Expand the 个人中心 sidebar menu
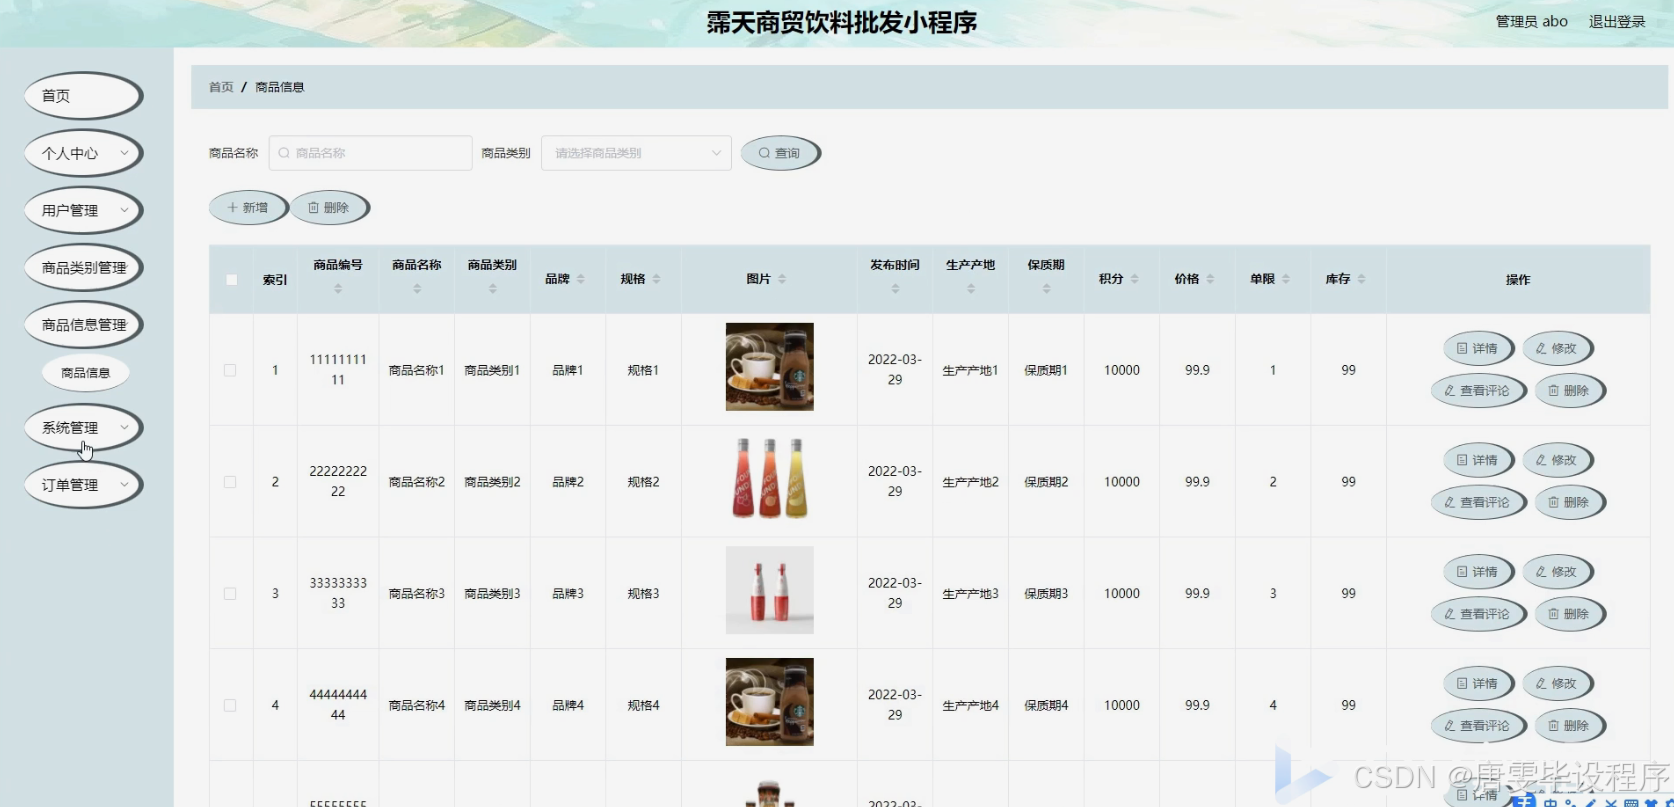 pyautogui.click(x=83, y=153)
